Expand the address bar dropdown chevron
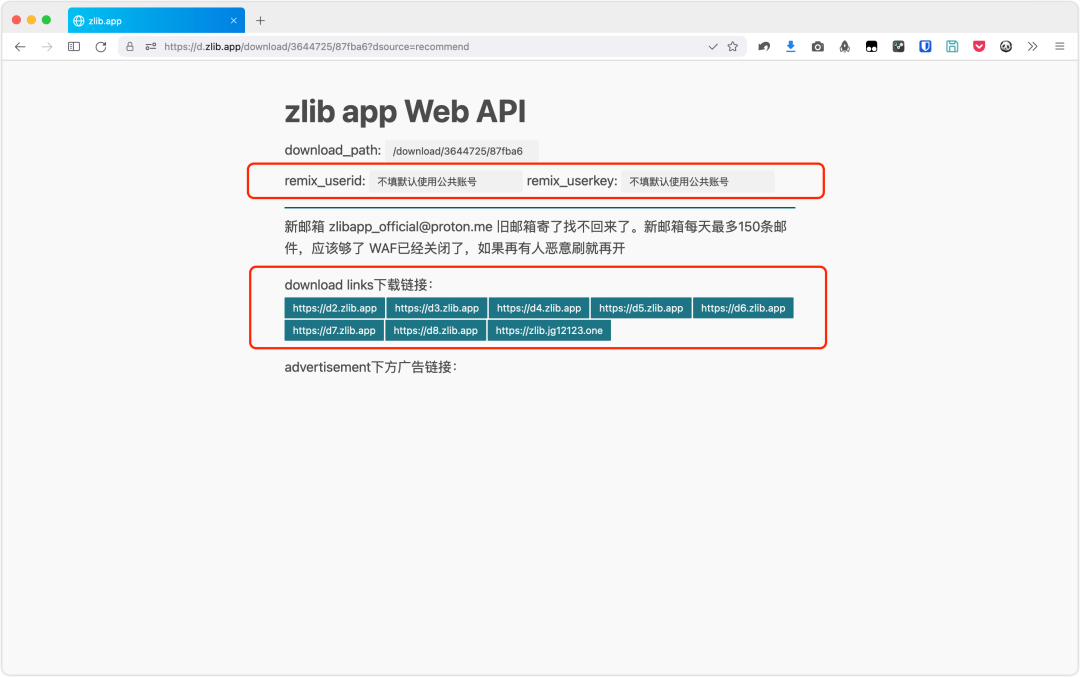Image resolution: width=1080 pixels, height=677 pixels. pos(713,47)
